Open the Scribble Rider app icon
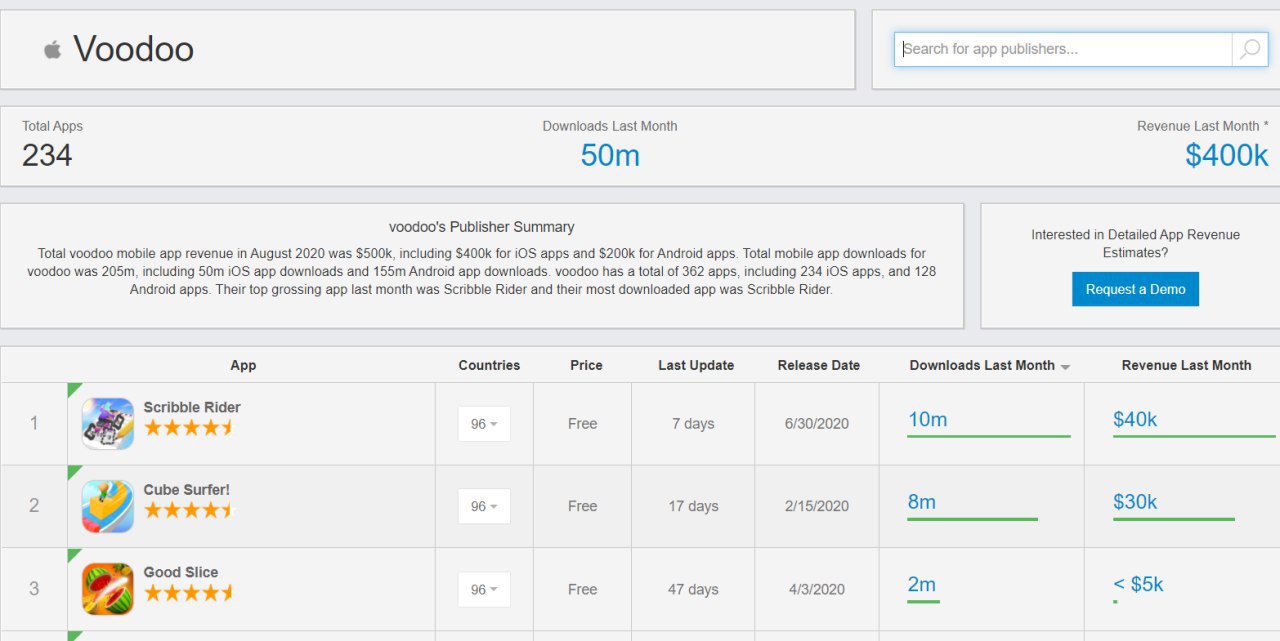 [x=108, y=423]
